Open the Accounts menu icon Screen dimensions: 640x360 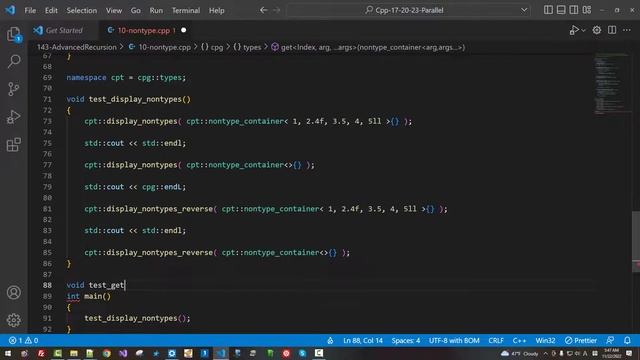pyautogui.click(x=13, y=292)
